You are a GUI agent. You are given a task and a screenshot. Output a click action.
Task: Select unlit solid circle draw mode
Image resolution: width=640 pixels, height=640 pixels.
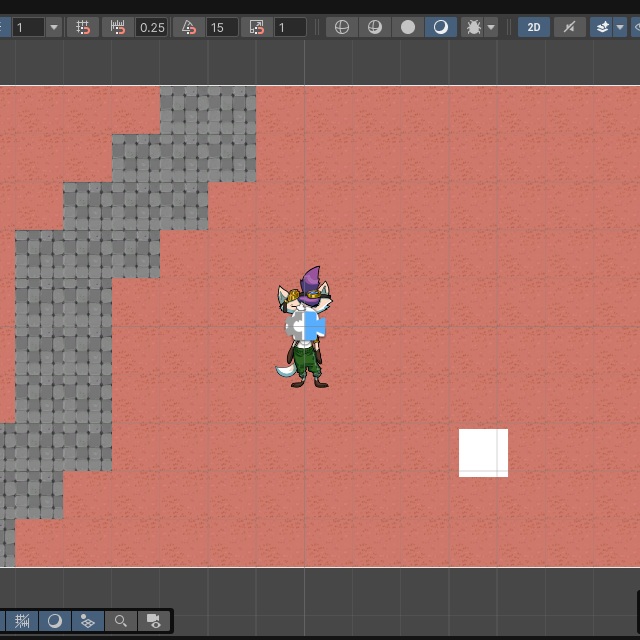click(408, 27)
